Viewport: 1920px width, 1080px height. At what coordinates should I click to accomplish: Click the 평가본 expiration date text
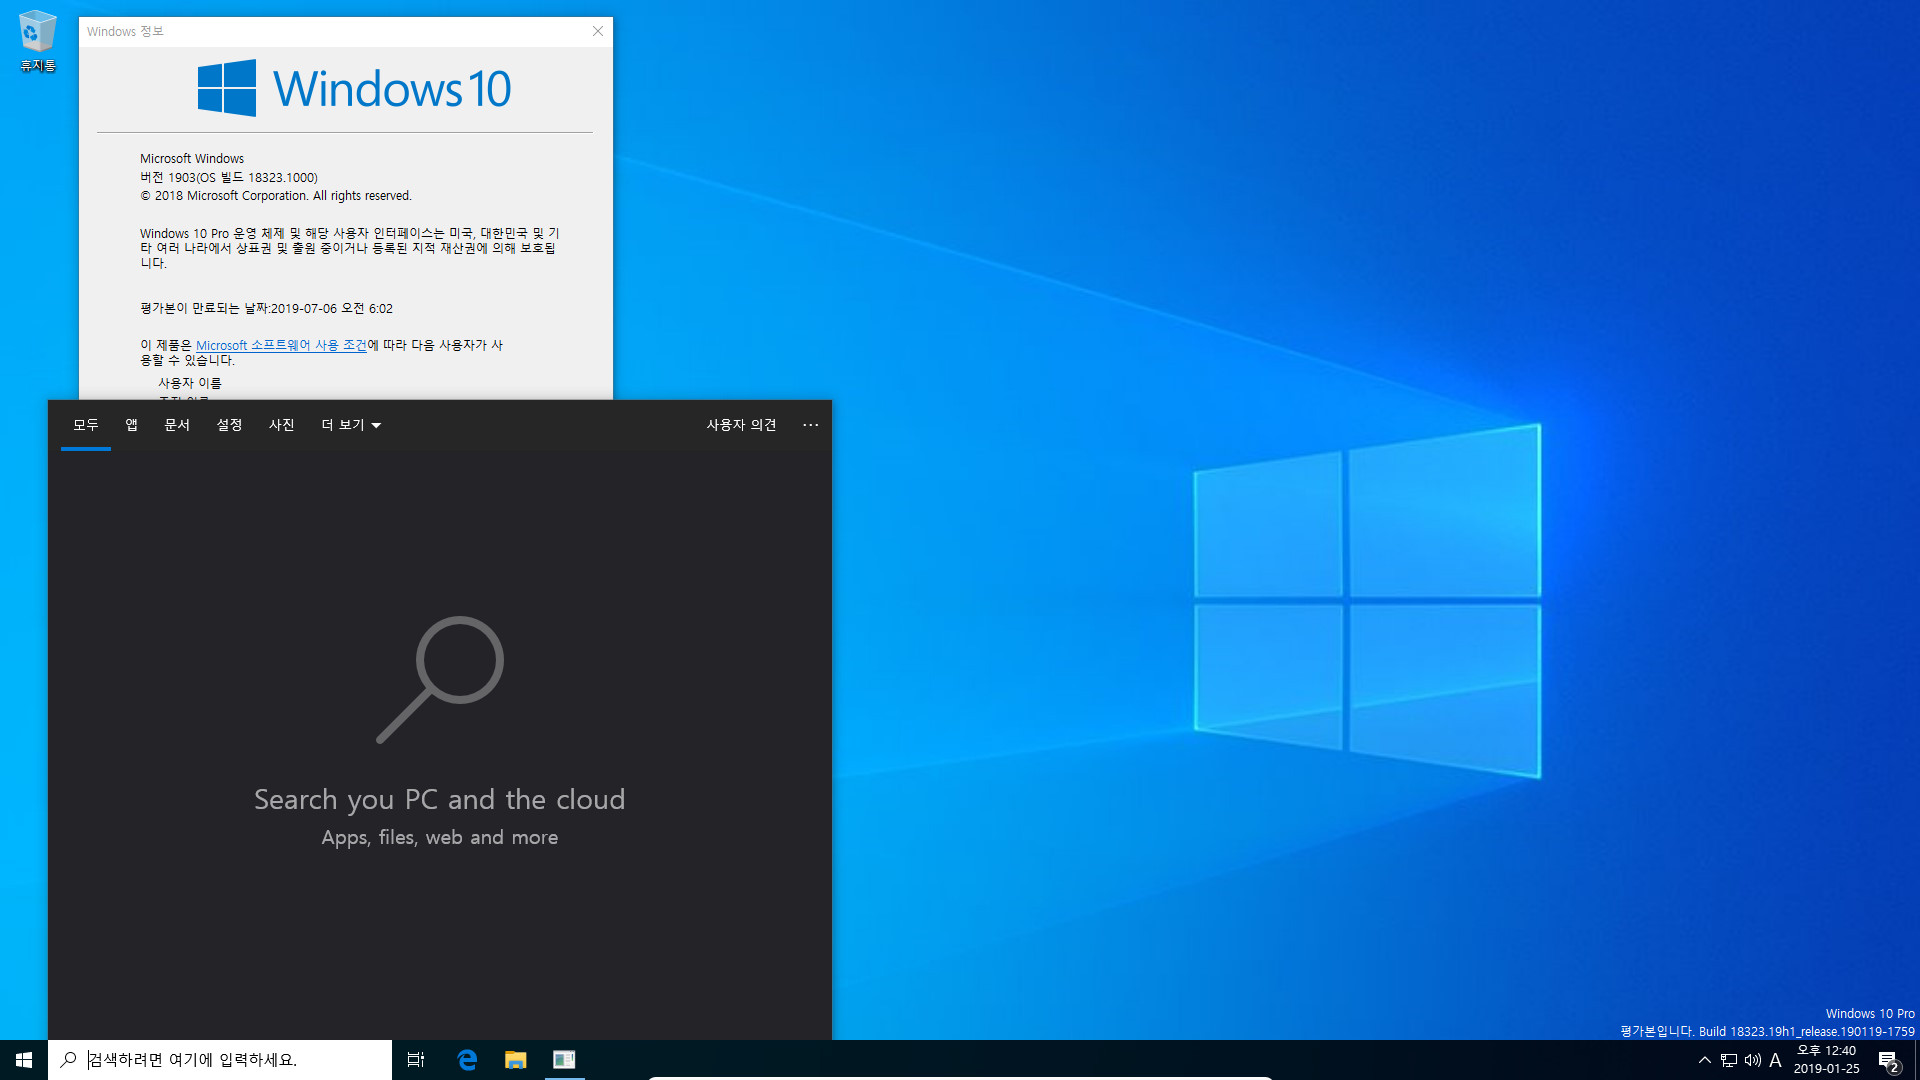266,308
